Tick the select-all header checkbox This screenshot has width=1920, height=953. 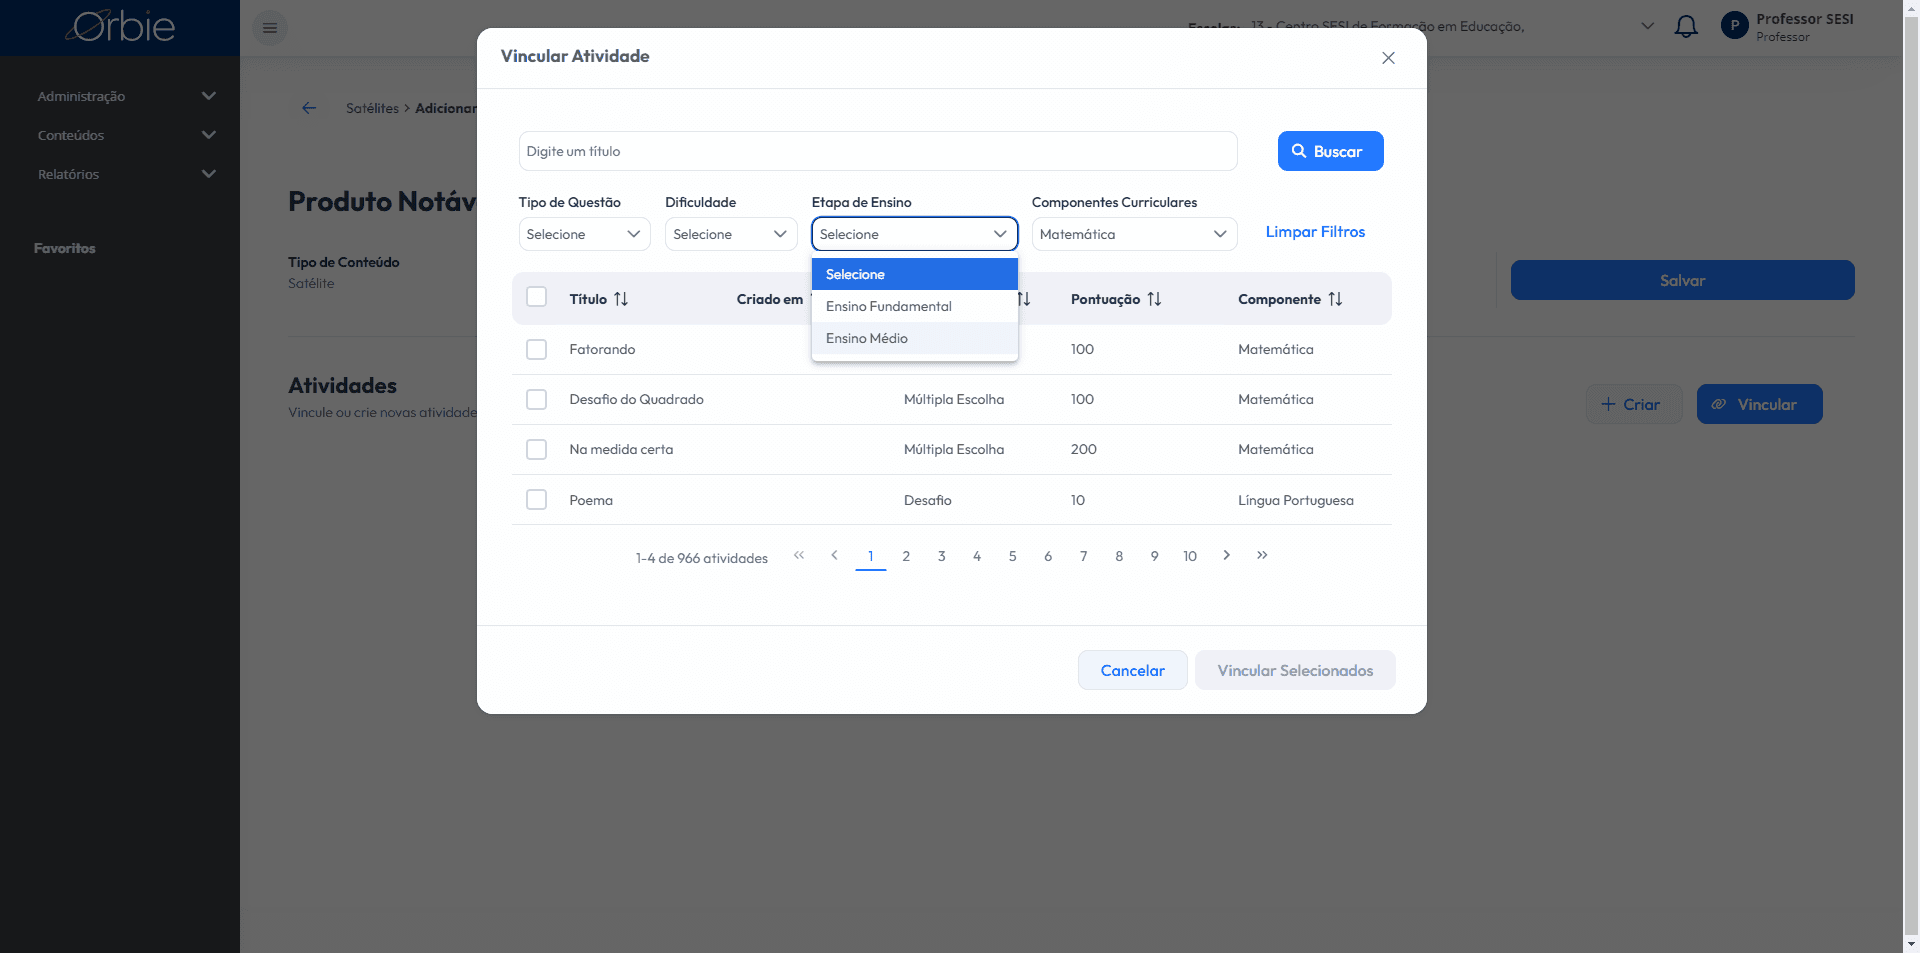(x=537, y=297)
